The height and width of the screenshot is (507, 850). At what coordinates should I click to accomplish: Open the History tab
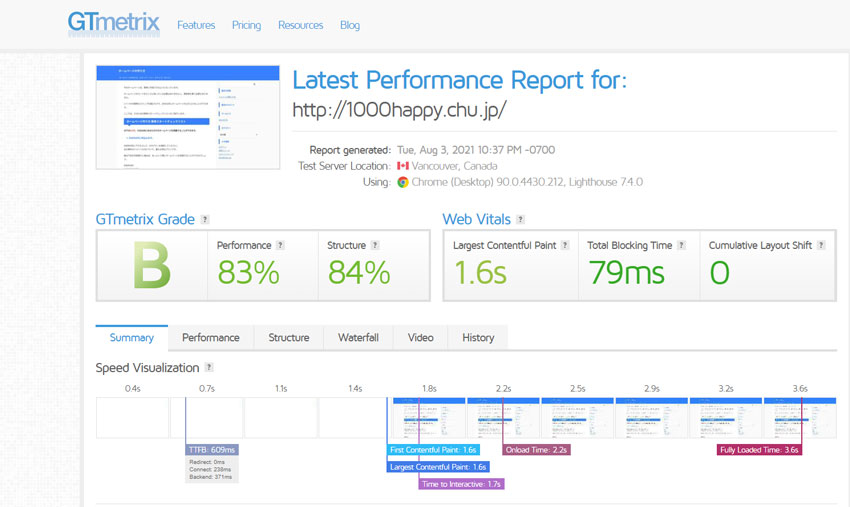478,338
